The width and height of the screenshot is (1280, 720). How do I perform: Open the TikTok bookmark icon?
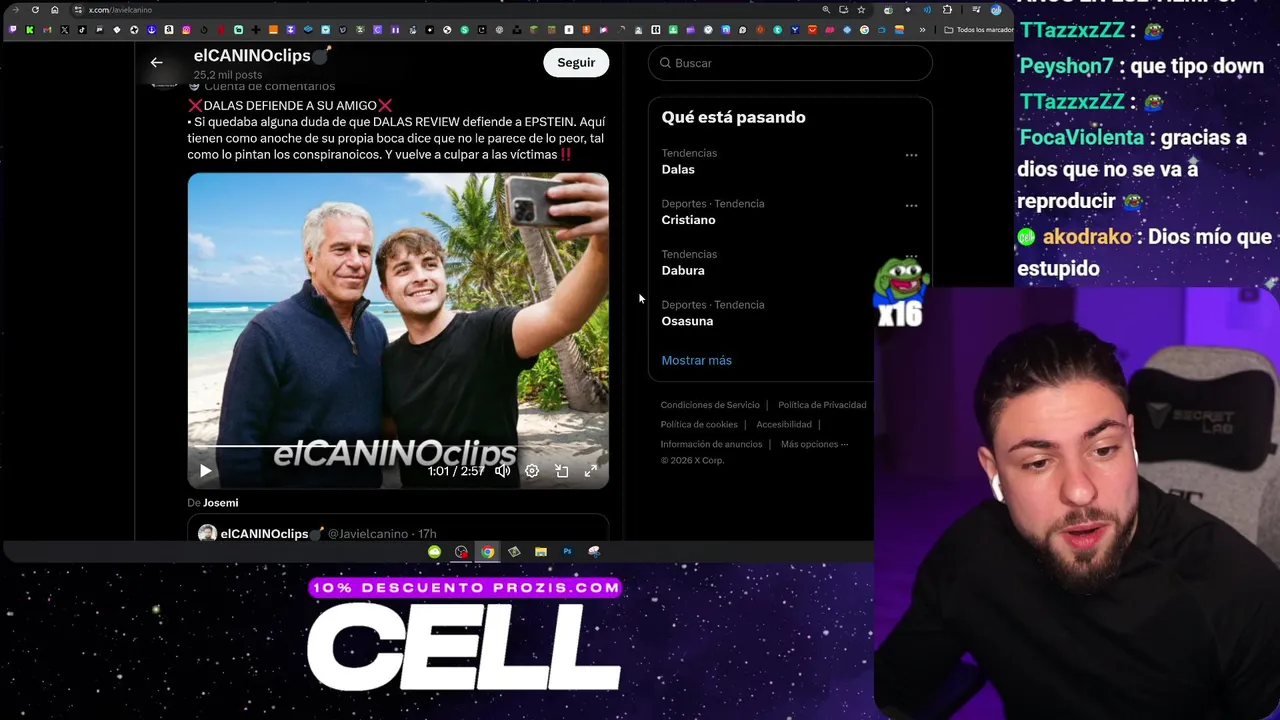(x=82, y=30)
